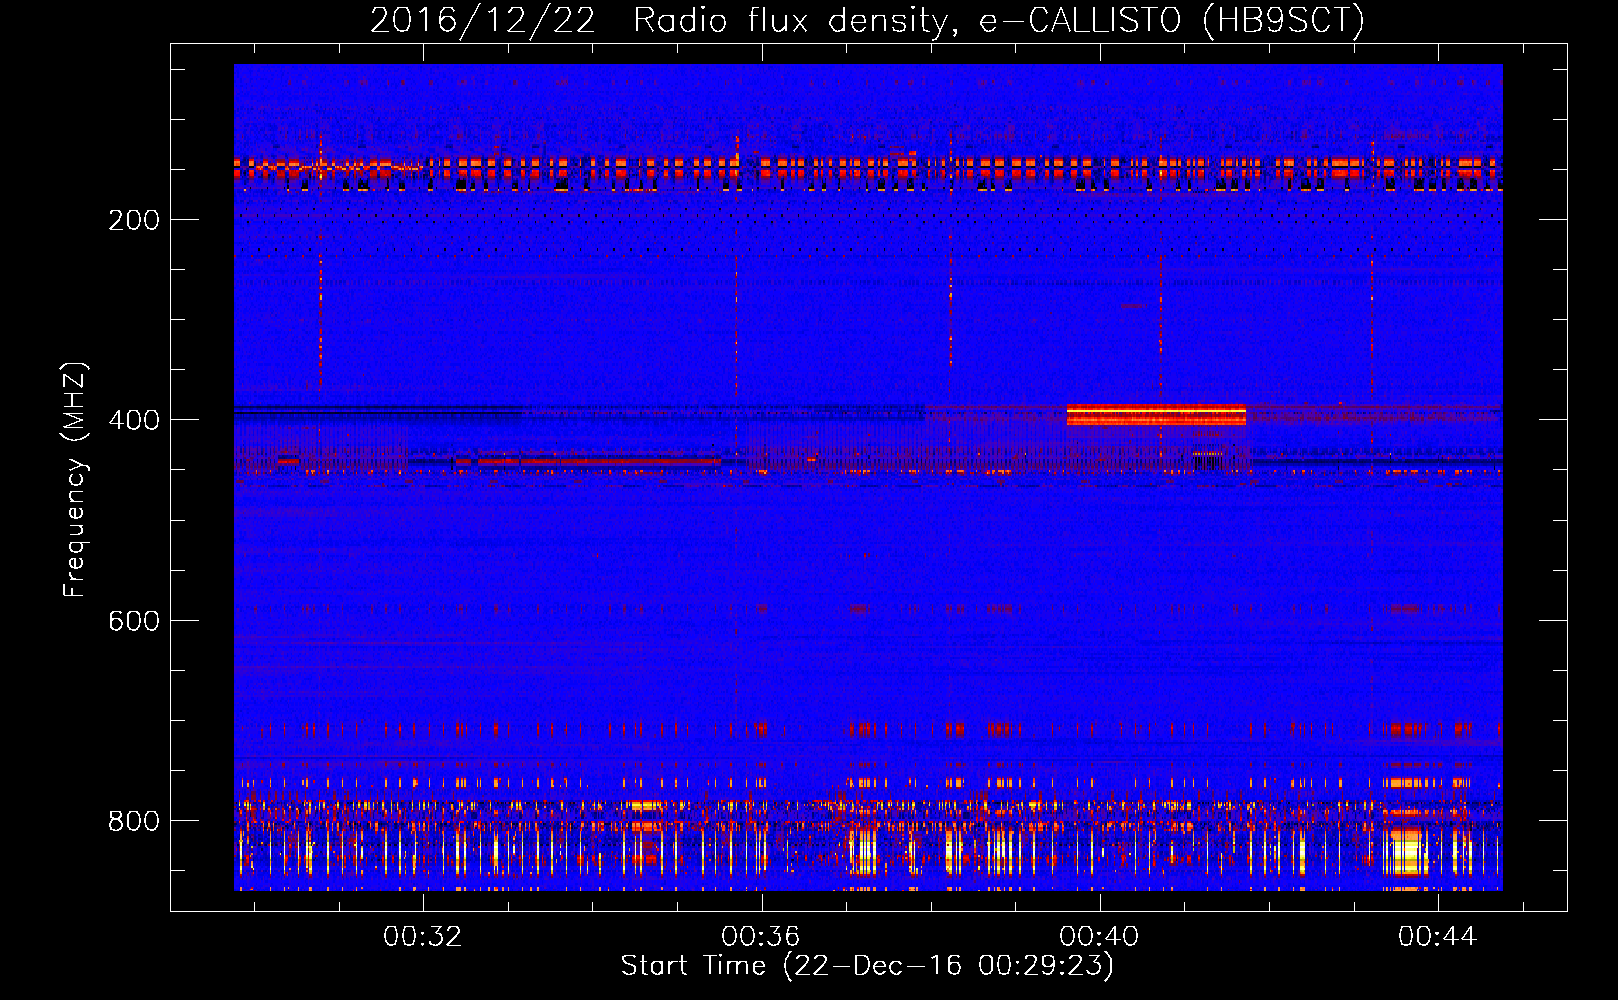Screen dimensions: 1618x1000
Task: Click the 00:32 time tick label
Action: click(423, 936)
